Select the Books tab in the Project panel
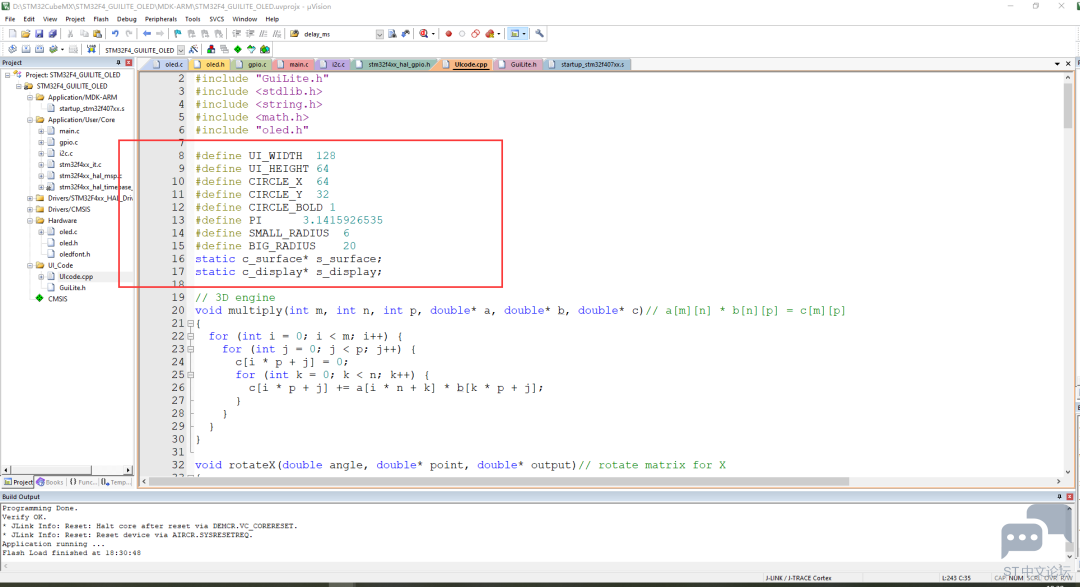1080x587 pixels. [x=50, y=482]
